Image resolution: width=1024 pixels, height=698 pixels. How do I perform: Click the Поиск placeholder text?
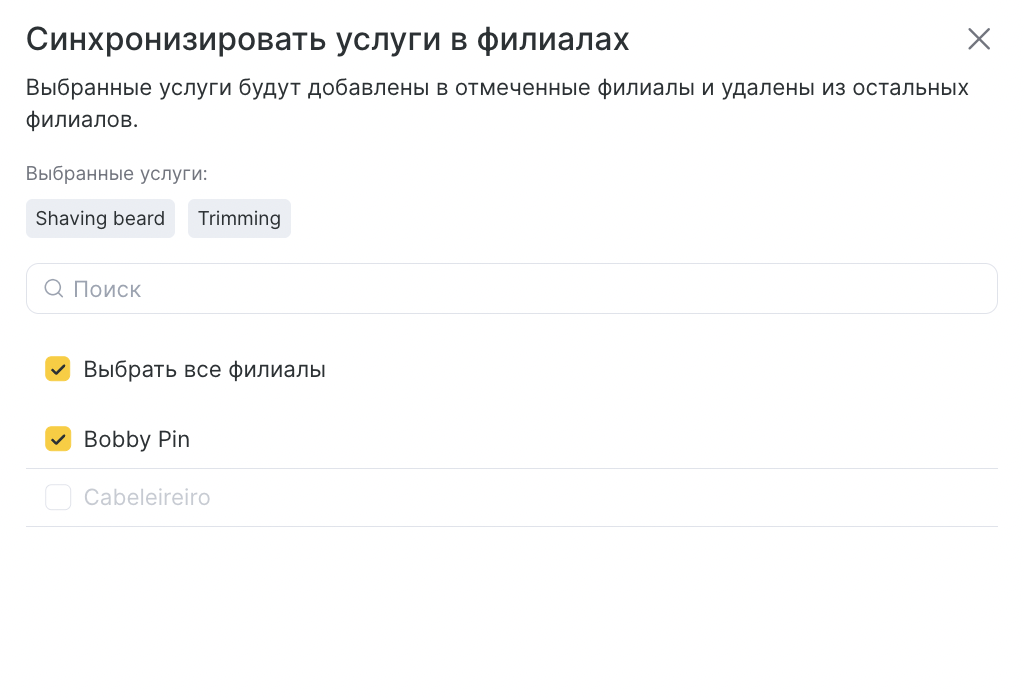coord(107,289)
